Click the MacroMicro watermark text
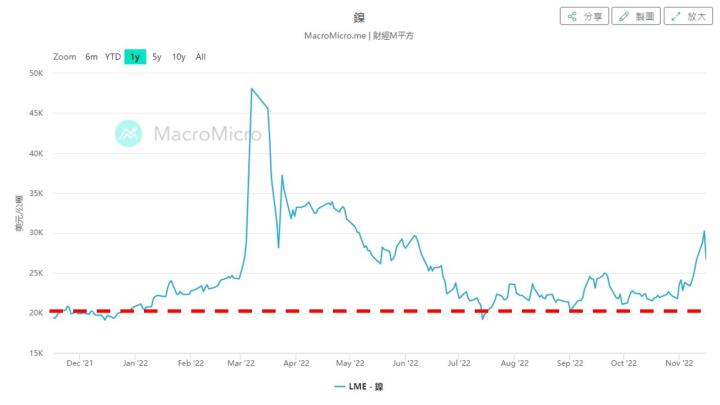The width and height of the screenshot is (720, 405). click(x=207, y=133)
